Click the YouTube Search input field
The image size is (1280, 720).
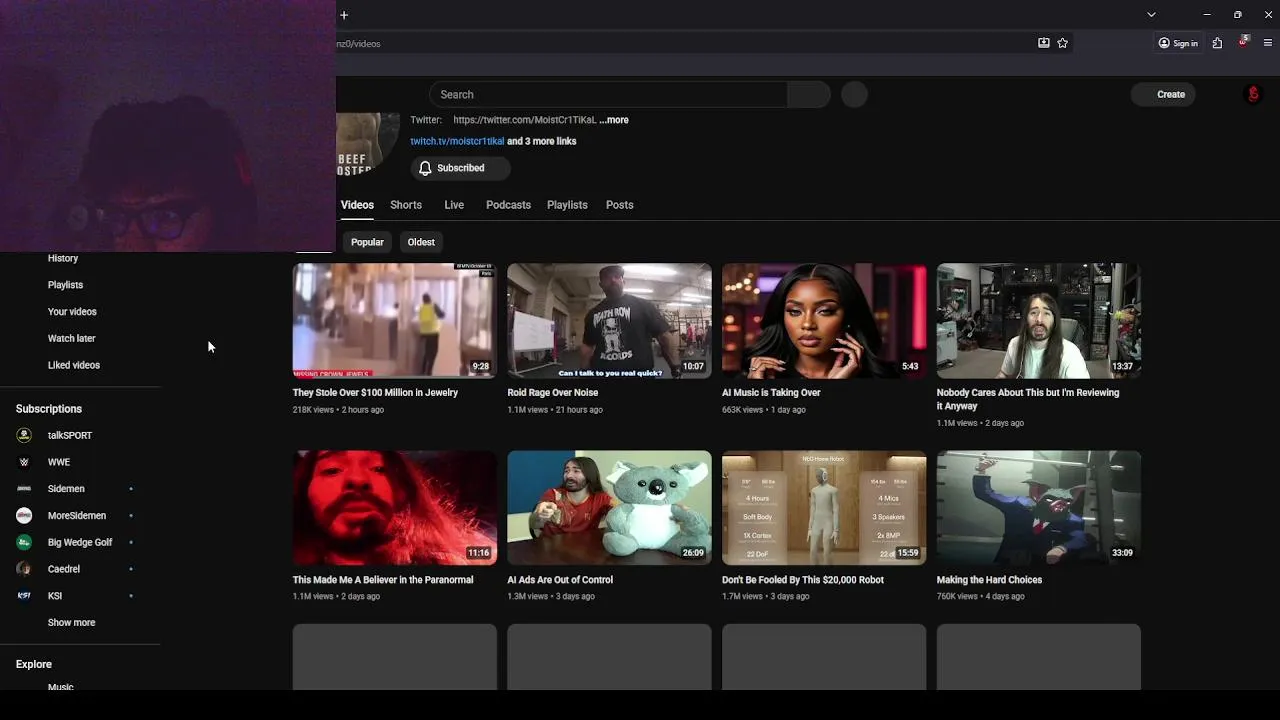[x=608, y=94]
